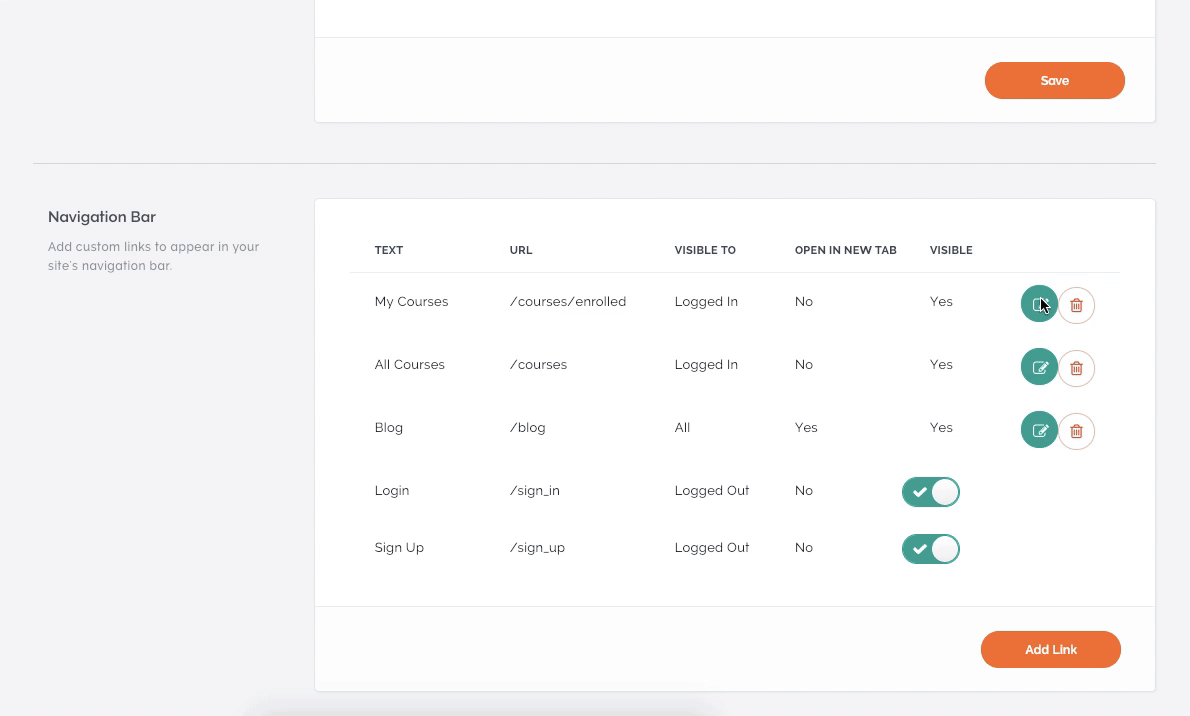Image resolution: width=1190 pixels, height=716 pixels.
Task: Select the Login text cell
Action: pyautogui.click(x=392, y=490)
